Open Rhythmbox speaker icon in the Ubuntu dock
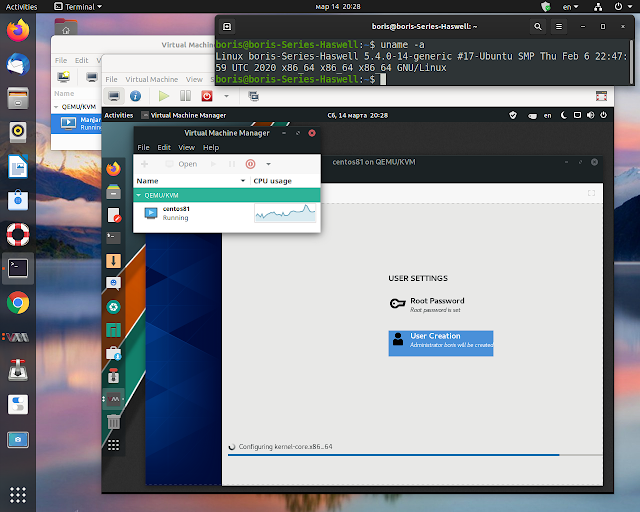The height and width of the screenshot is (512, 640). tap(18, 132)
